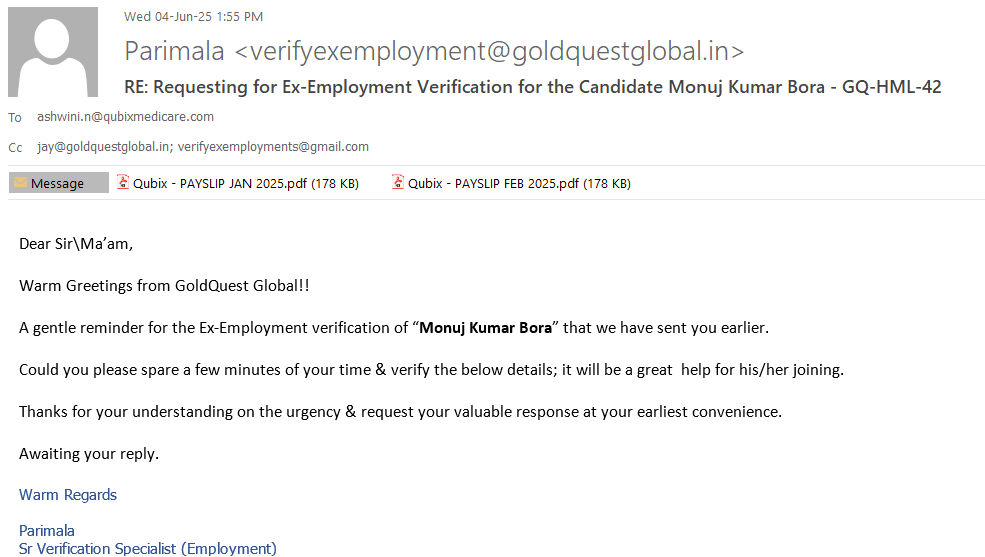Open Qubix - PAYSLIP JAN 2025.pdf attachment
This screenshot has width=985, height=557.
pos(244,183)
